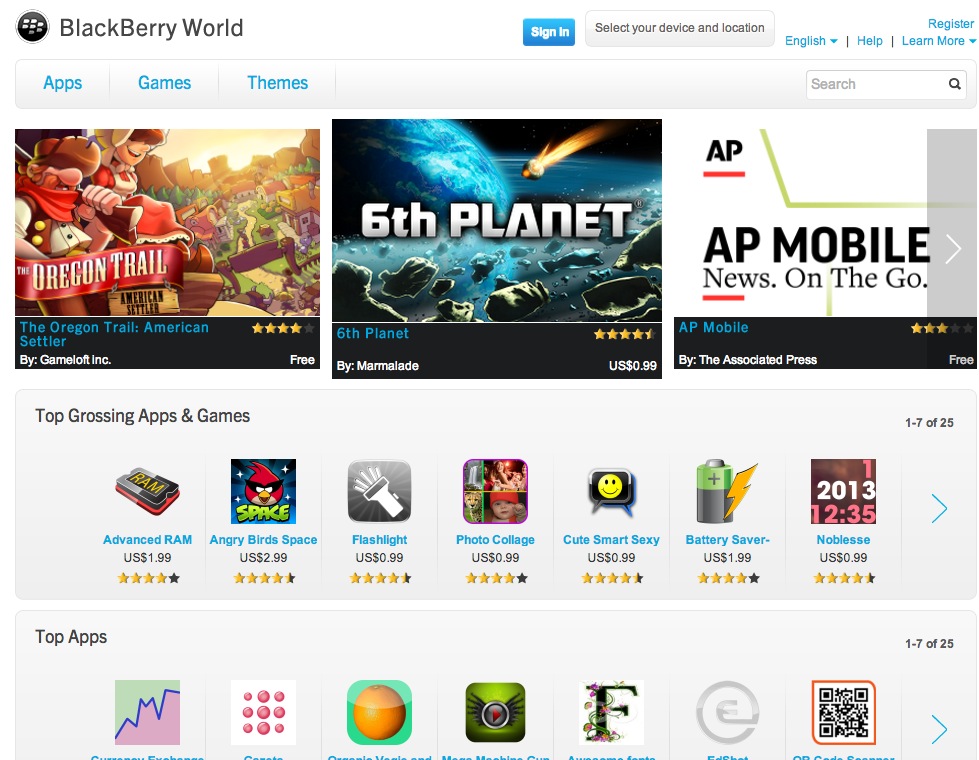Switch to the Games tab
The height and width of the screenshot is (760, 979).
tap(164, 83)
